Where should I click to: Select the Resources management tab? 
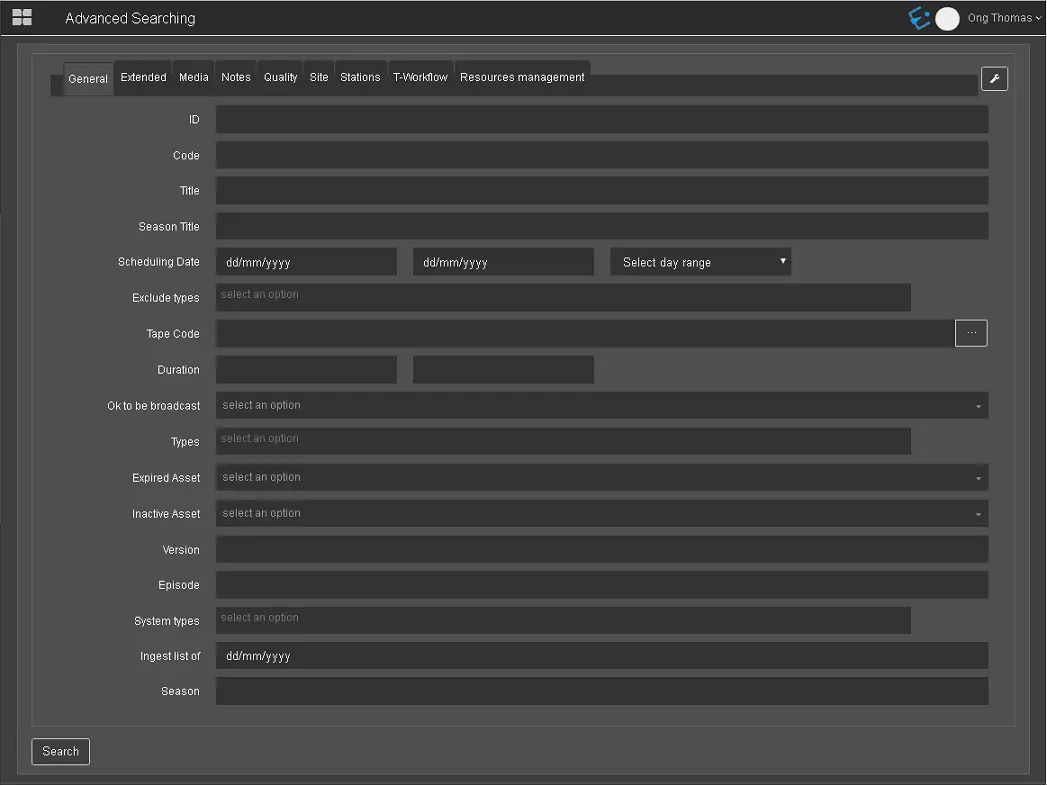tap(522, 77)
